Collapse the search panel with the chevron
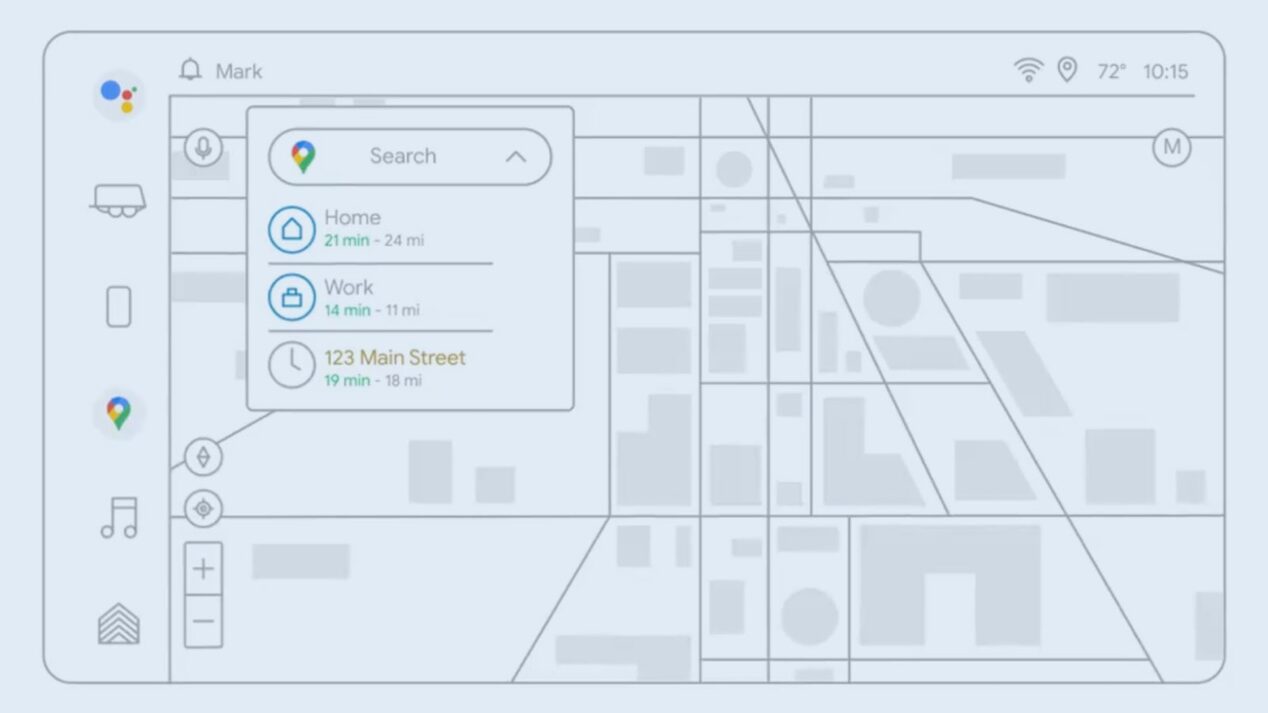 click(x=516, y=157)
